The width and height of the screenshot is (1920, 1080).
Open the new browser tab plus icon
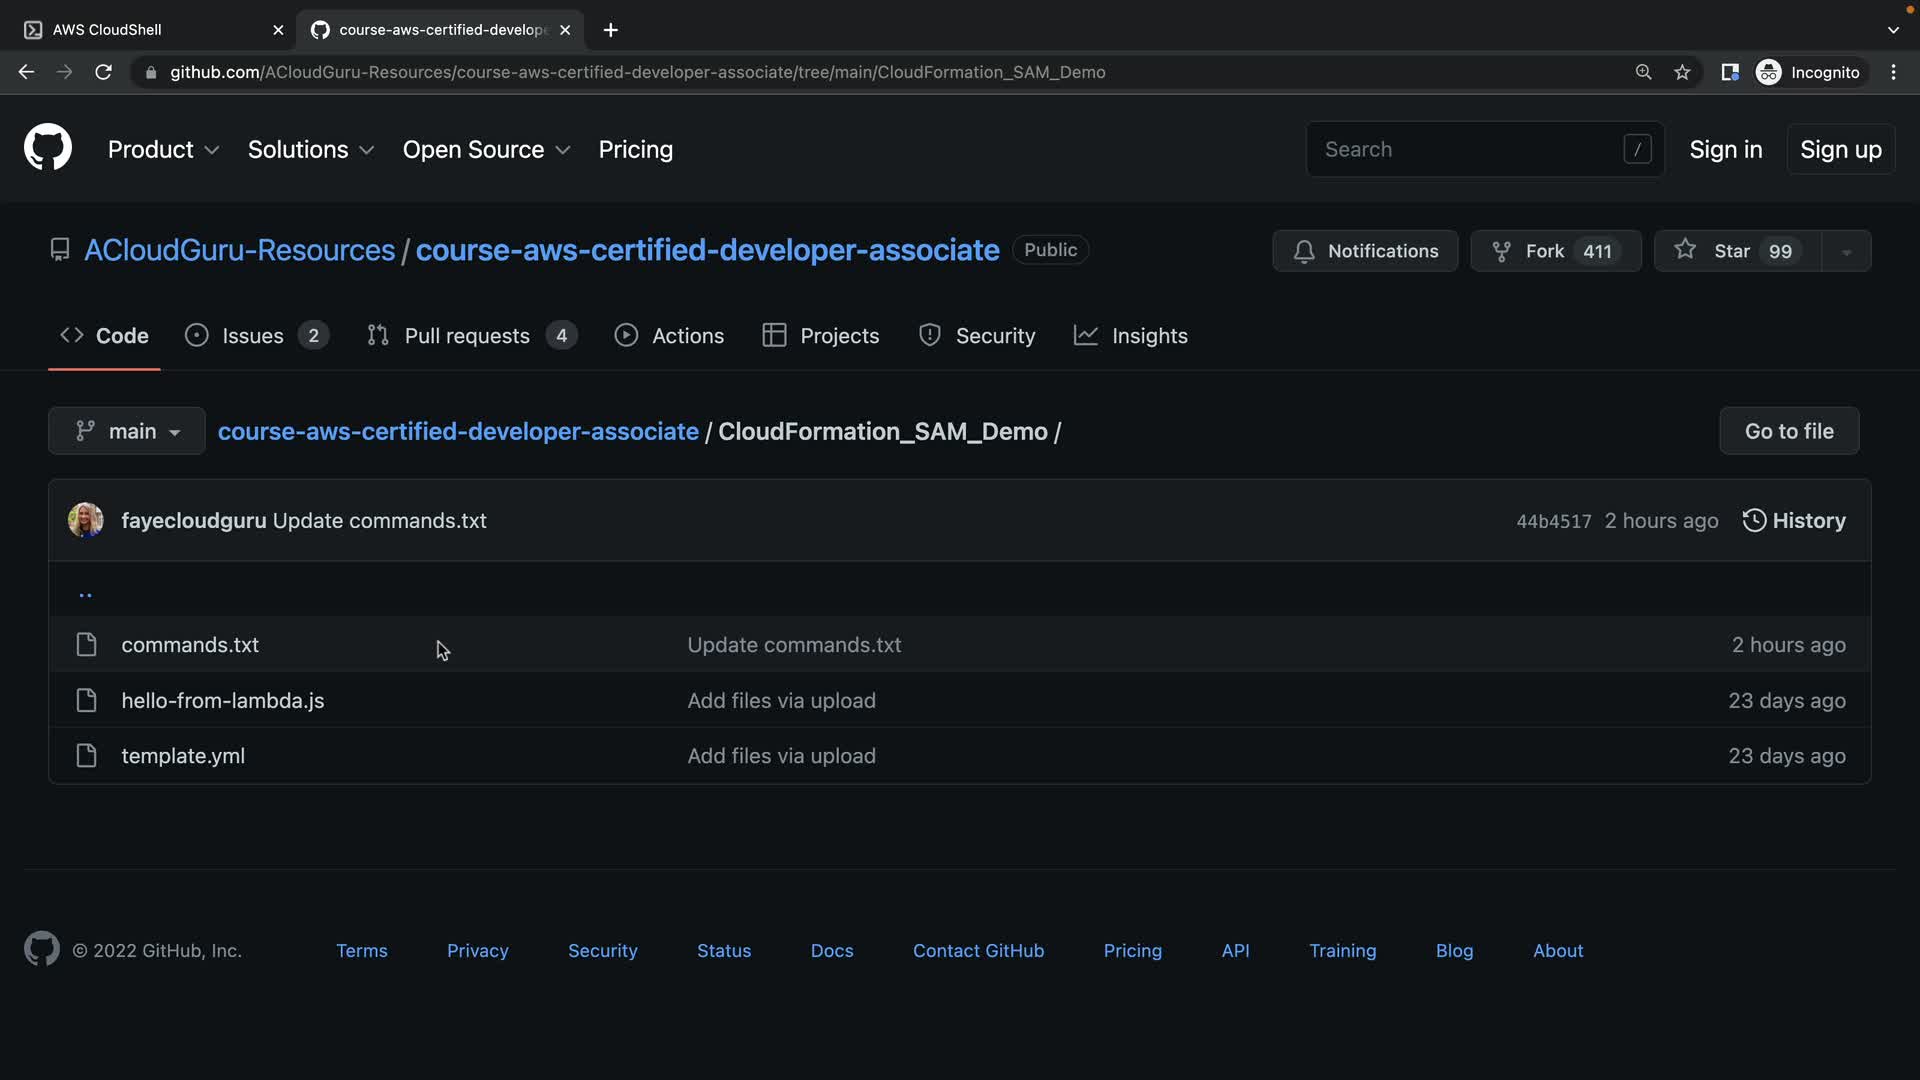point(610,30)
